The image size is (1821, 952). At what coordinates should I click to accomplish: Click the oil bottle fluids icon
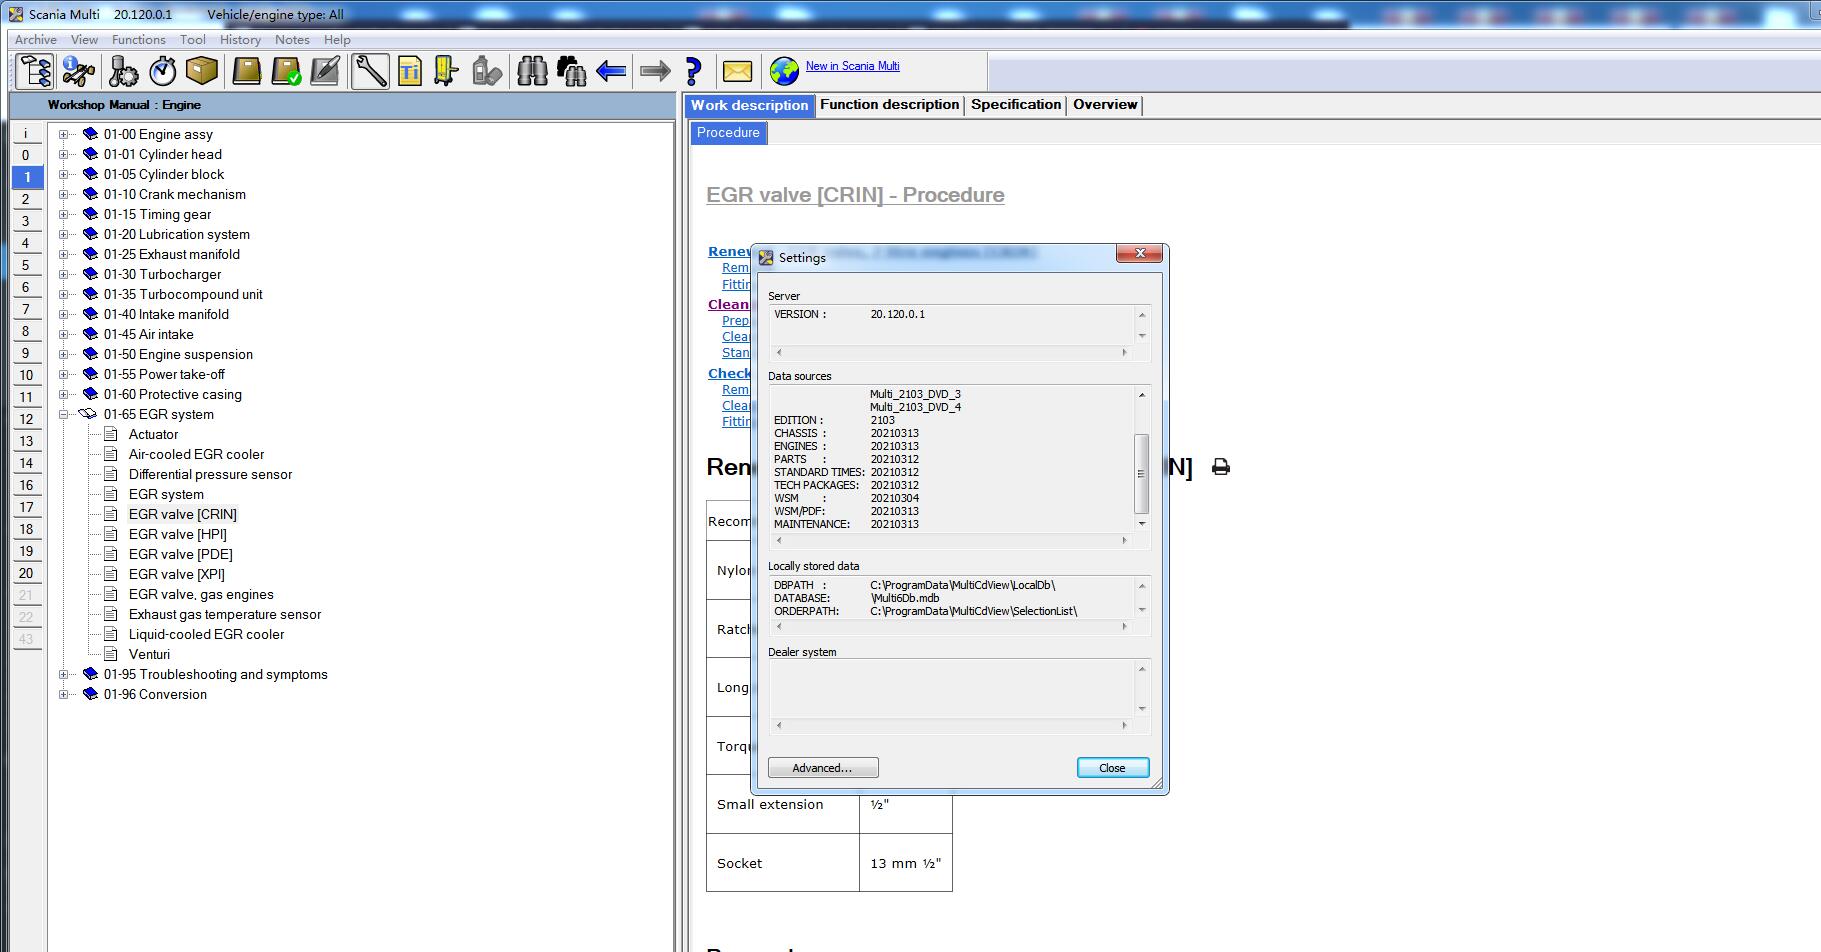[487, 71]
